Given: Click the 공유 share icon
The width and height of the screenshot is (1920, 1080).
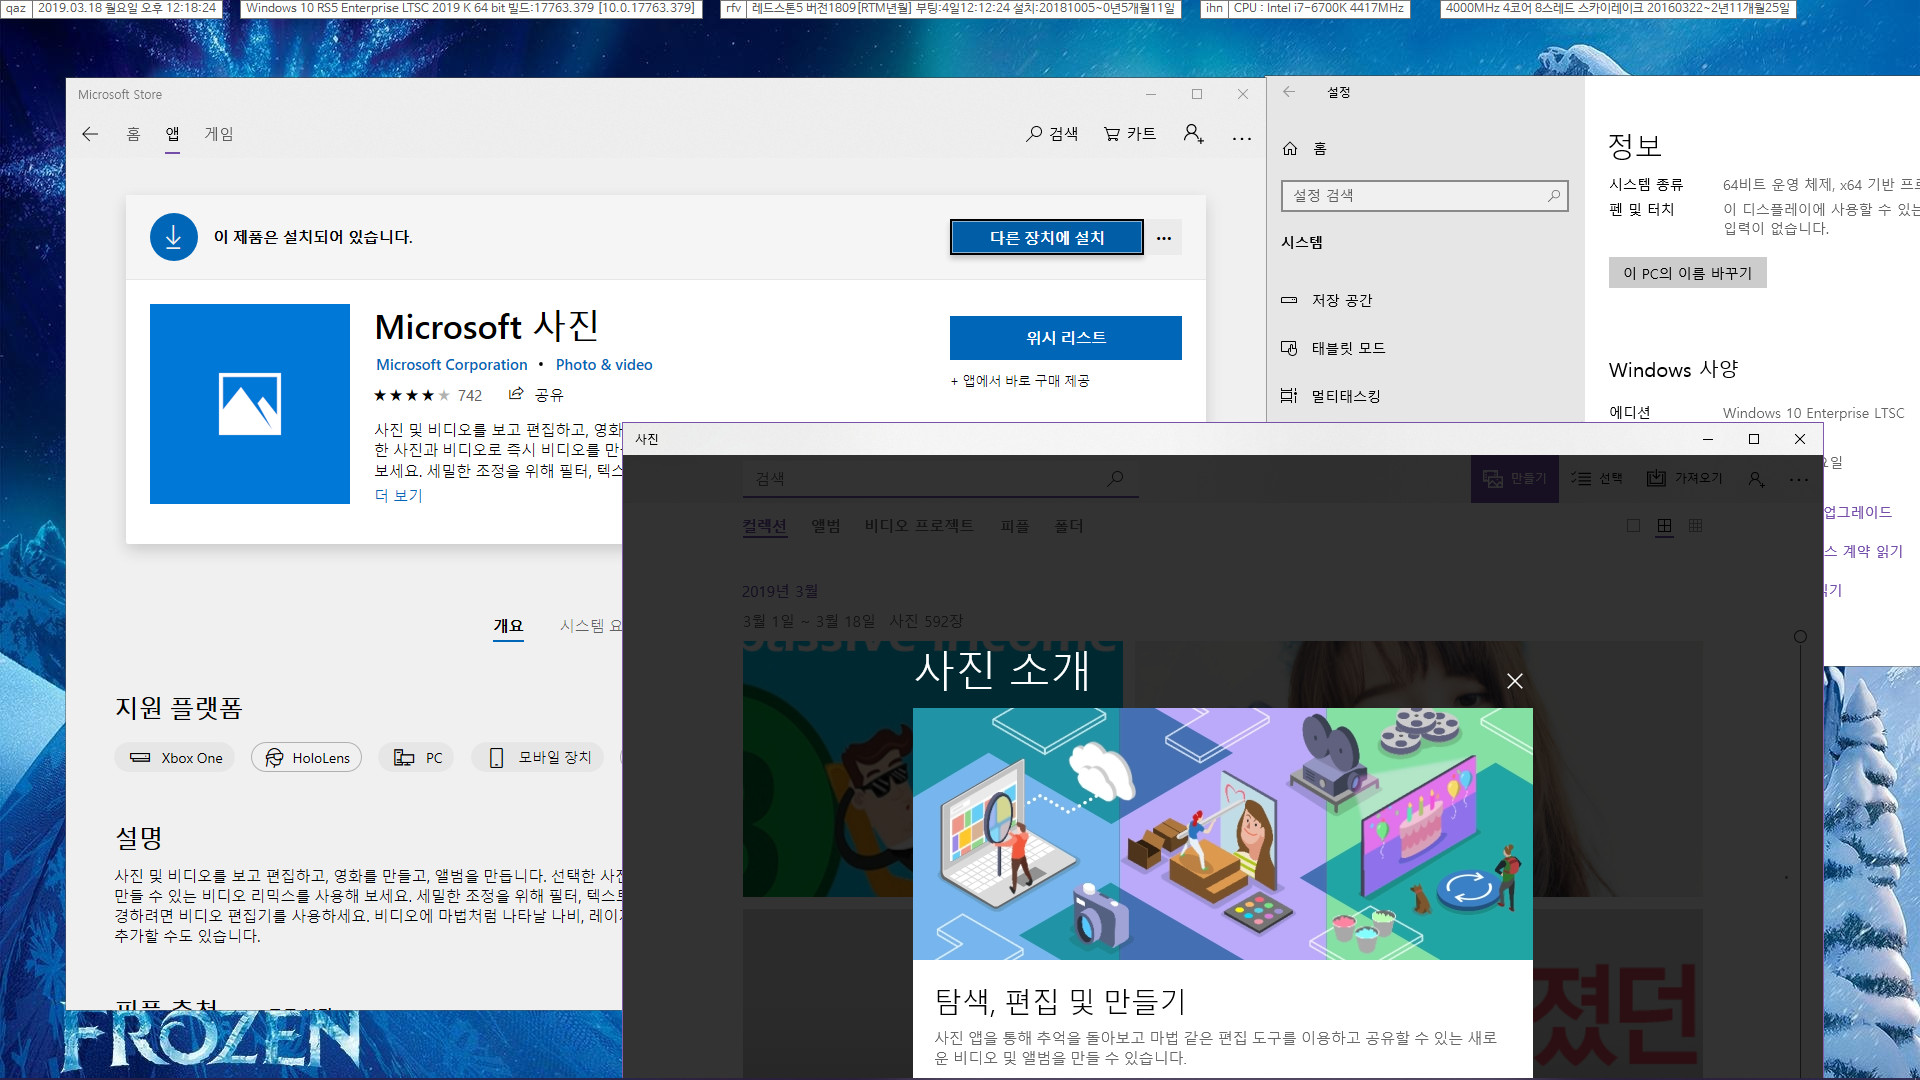Looking at the screenshot, I should 536,395.
